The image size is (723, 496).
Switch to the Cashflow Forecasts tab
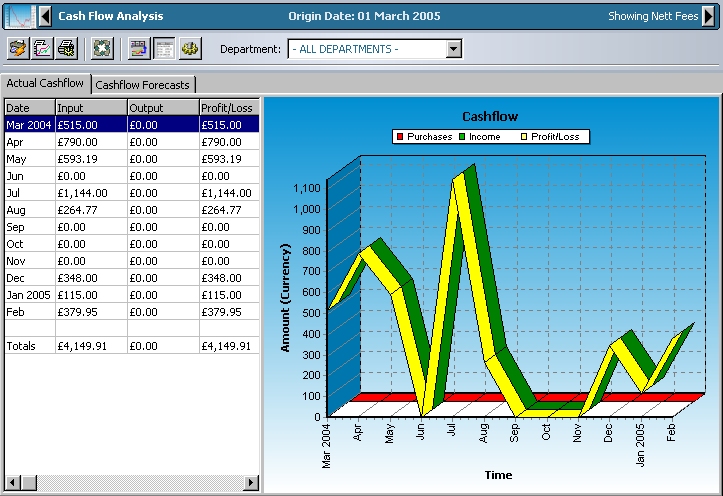(x=142, y=85)
